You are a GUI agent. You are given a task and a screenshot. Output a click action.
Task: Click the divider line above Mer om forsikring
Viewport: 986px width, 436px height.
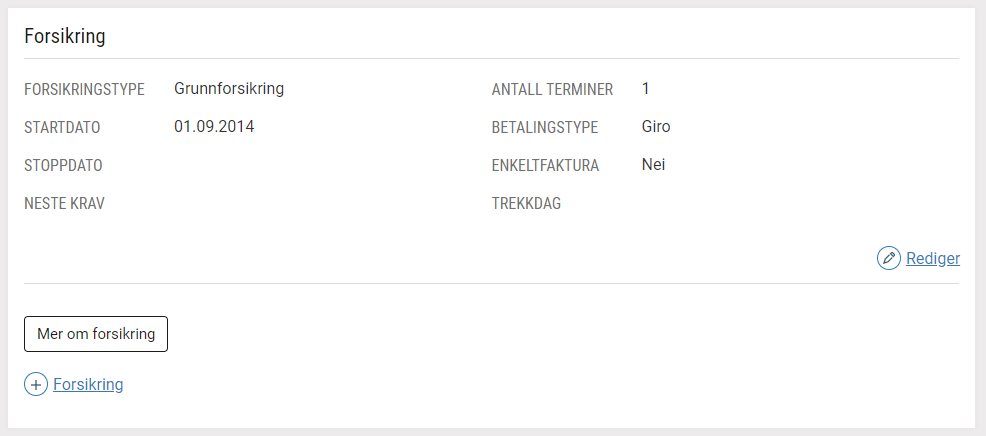[x=492, y=283]
